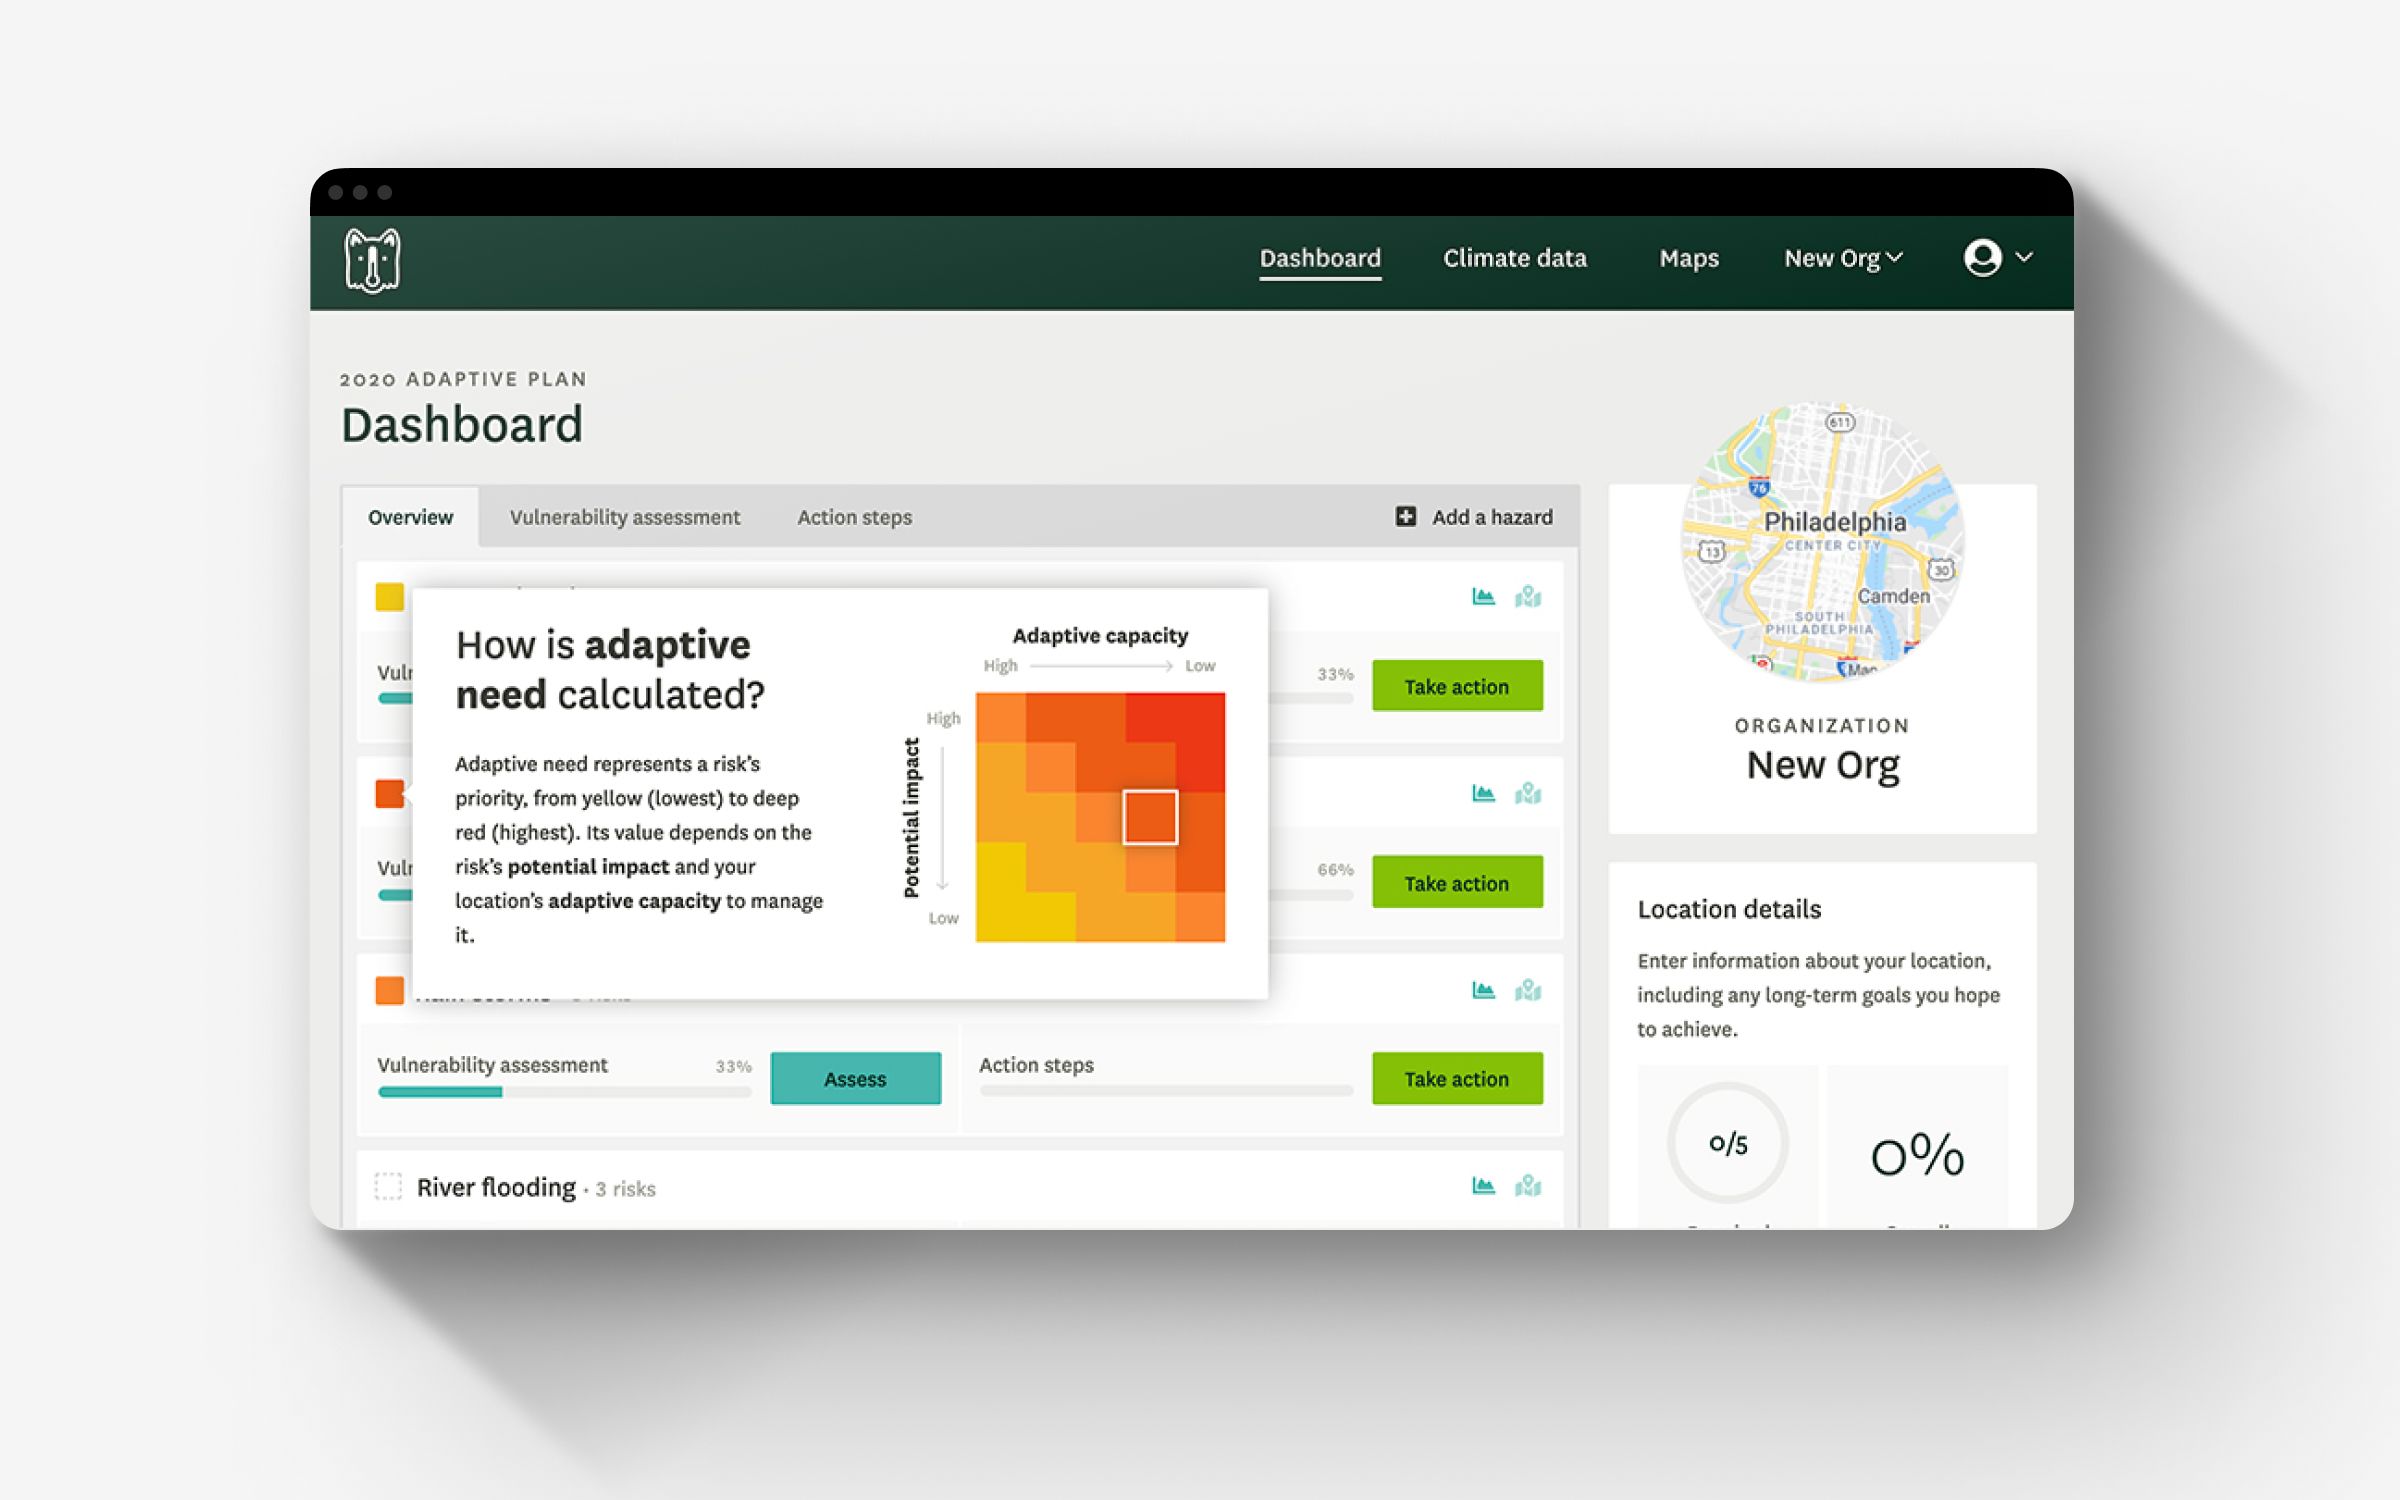Screen dimensions: 2400x1500
Task: Click the Location details heading
Action: pos(1729,909)
